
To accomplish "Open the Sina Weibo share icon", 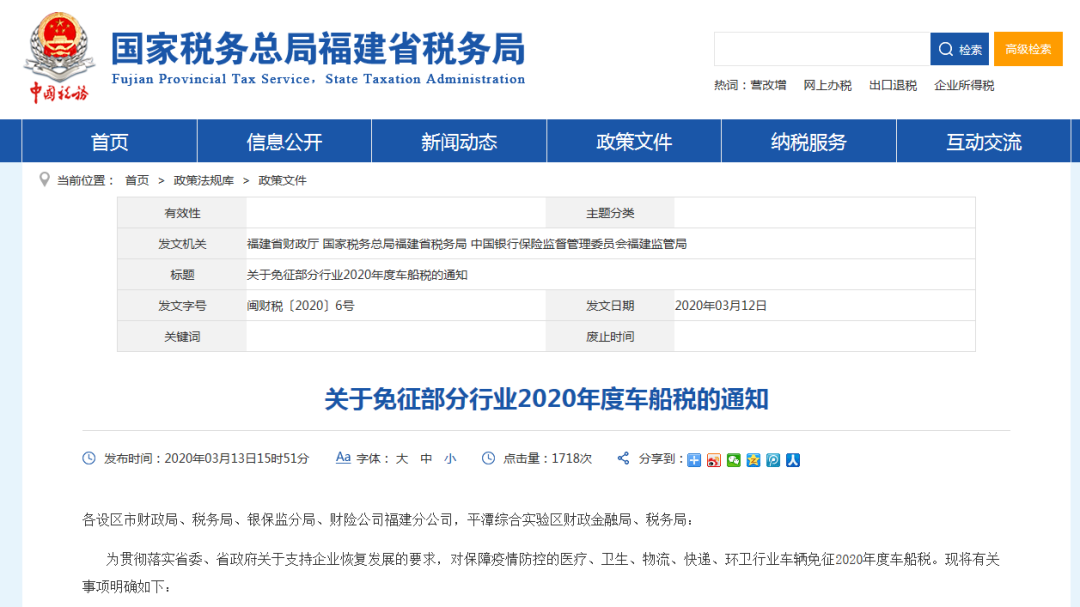I will (713, 460).
